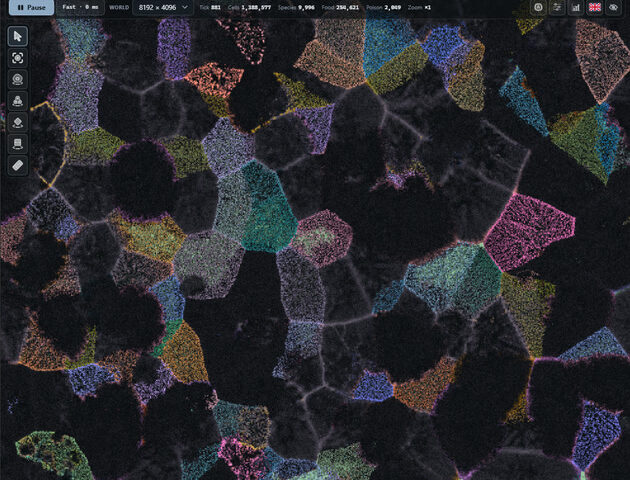Open the sliders settings panel
630x480 pixels.
(x=557, y=7)
